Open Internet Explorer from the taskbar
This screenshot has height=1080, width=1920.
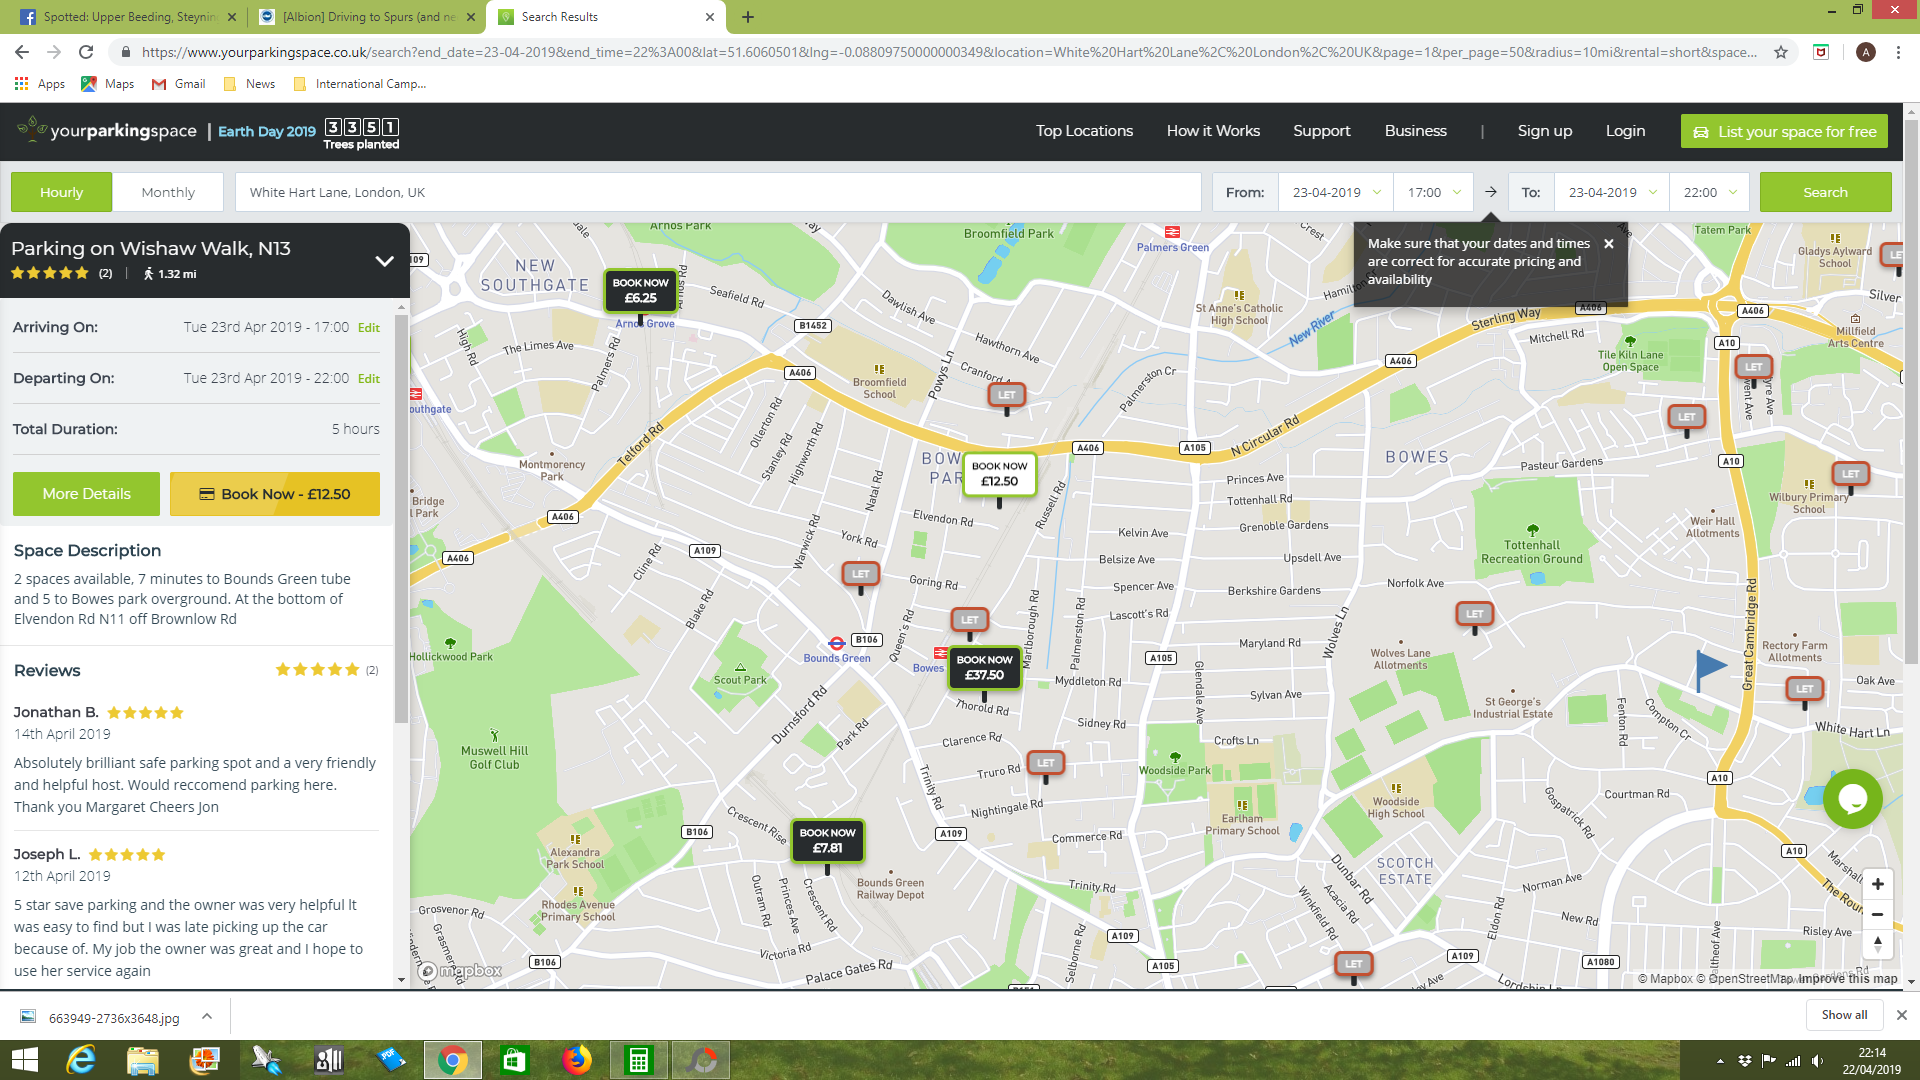coord(81,1060)
